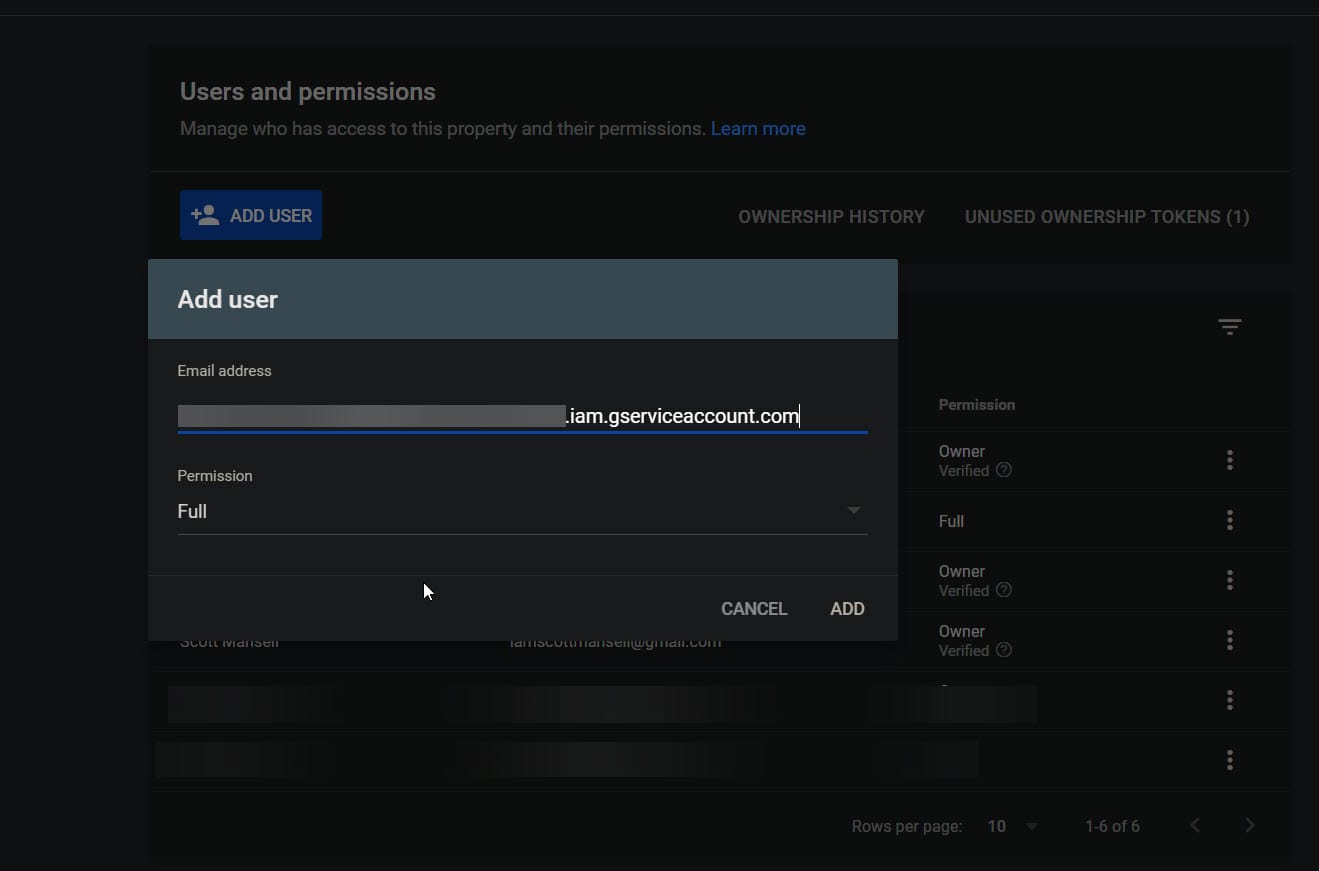
Task: Open Unused Ownership Tokens
Action: coord(1106,216)
